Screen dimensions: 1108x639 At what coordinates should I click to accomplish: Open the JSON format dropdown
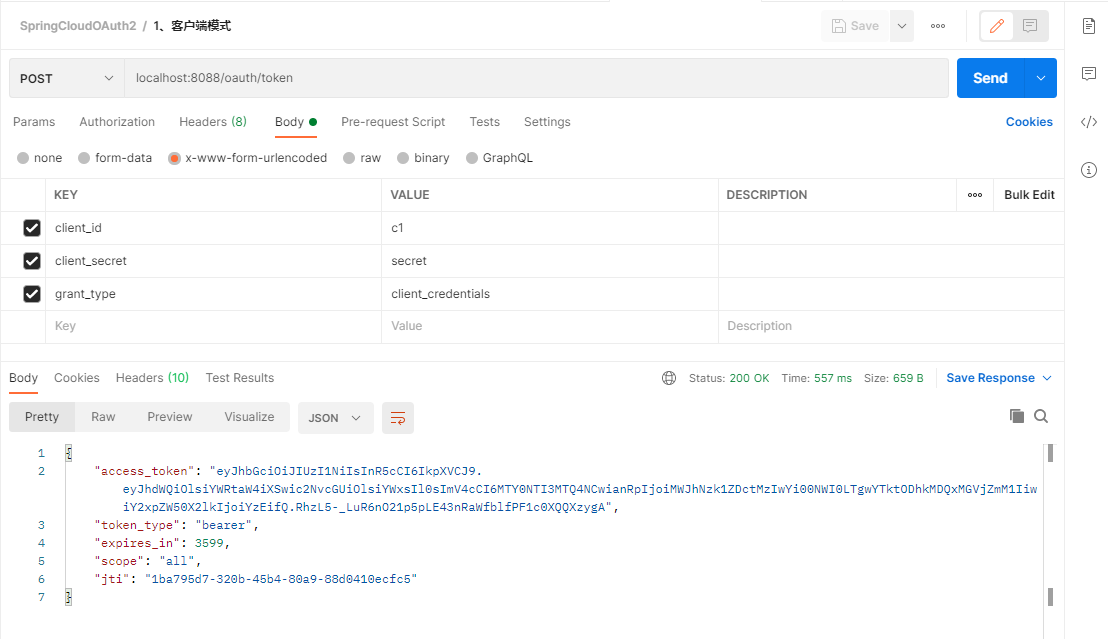pos(336,418)
